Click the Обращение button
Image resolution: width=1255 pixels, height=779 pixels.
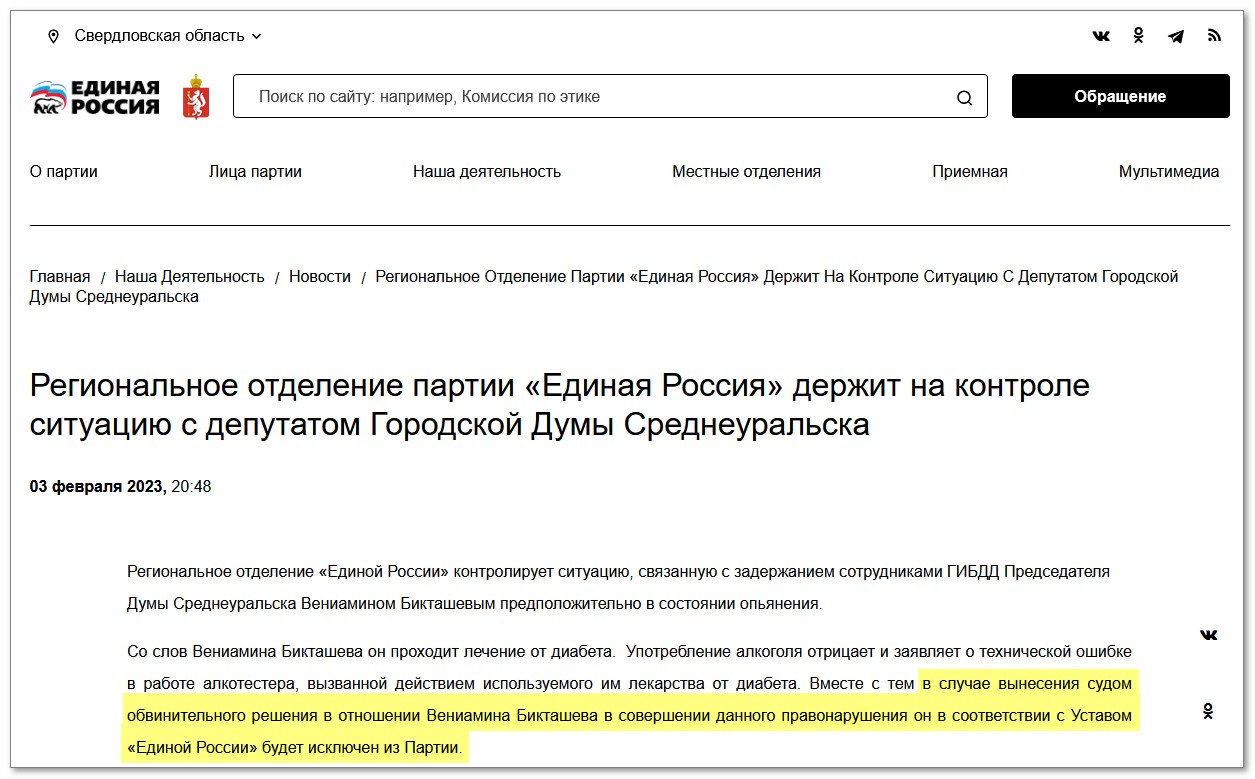pyautogui.click(x=1120, y=96)
